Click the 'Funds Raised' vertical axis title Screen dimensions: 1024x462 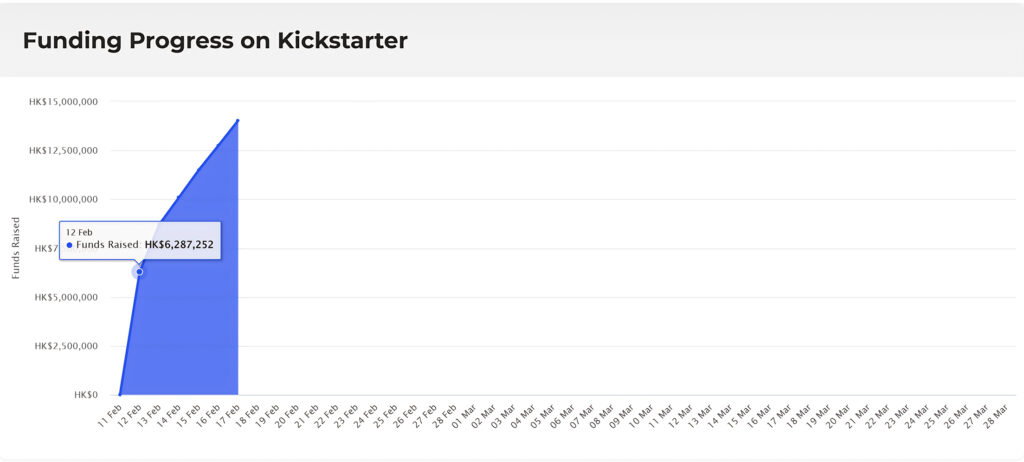pos(16,248)
